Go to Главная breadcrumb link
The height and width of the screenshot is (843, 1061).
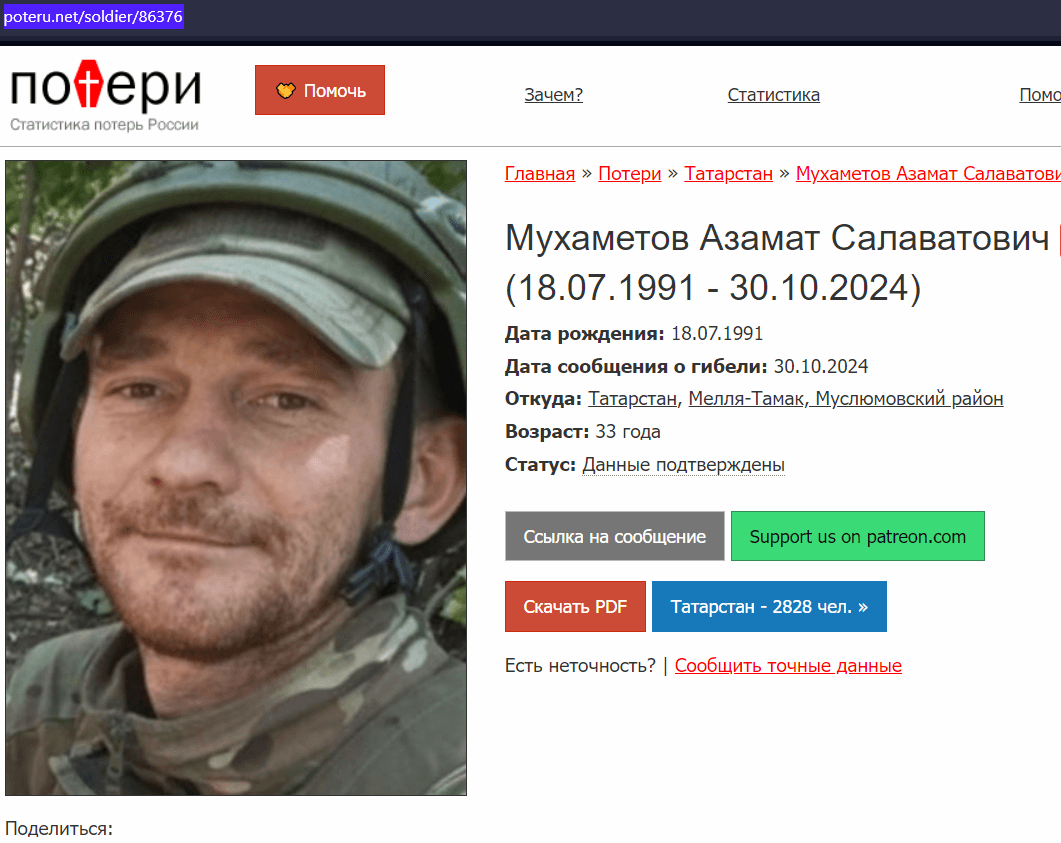pos(540,174)
